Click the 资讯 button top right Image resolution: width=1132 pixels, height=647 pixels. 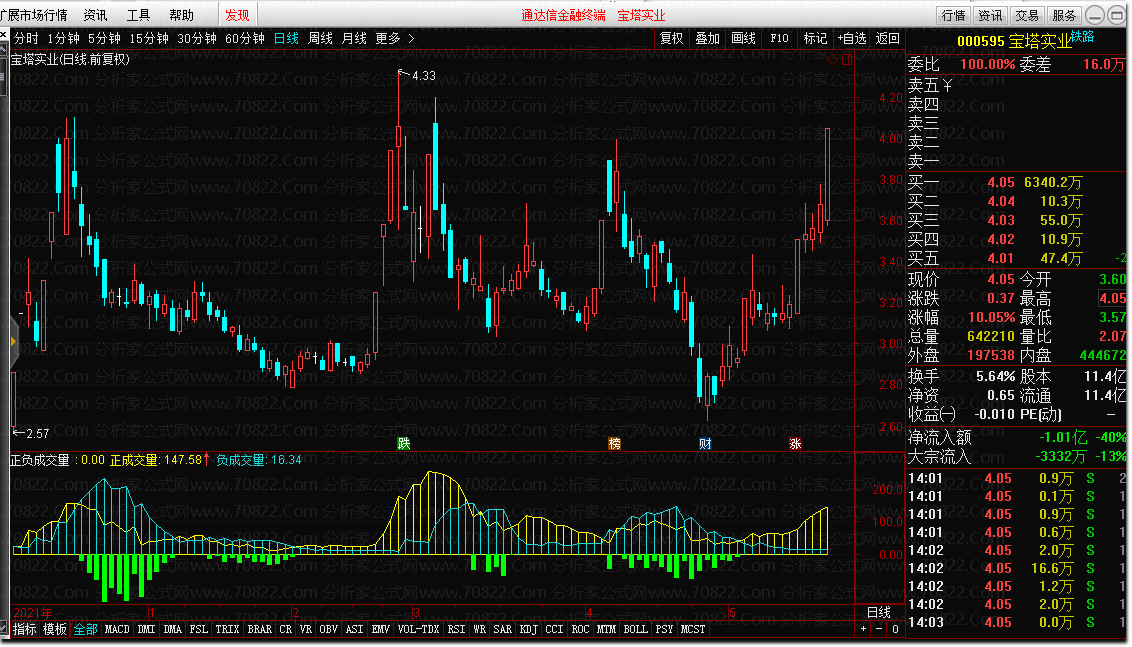(x=990, y=15)
